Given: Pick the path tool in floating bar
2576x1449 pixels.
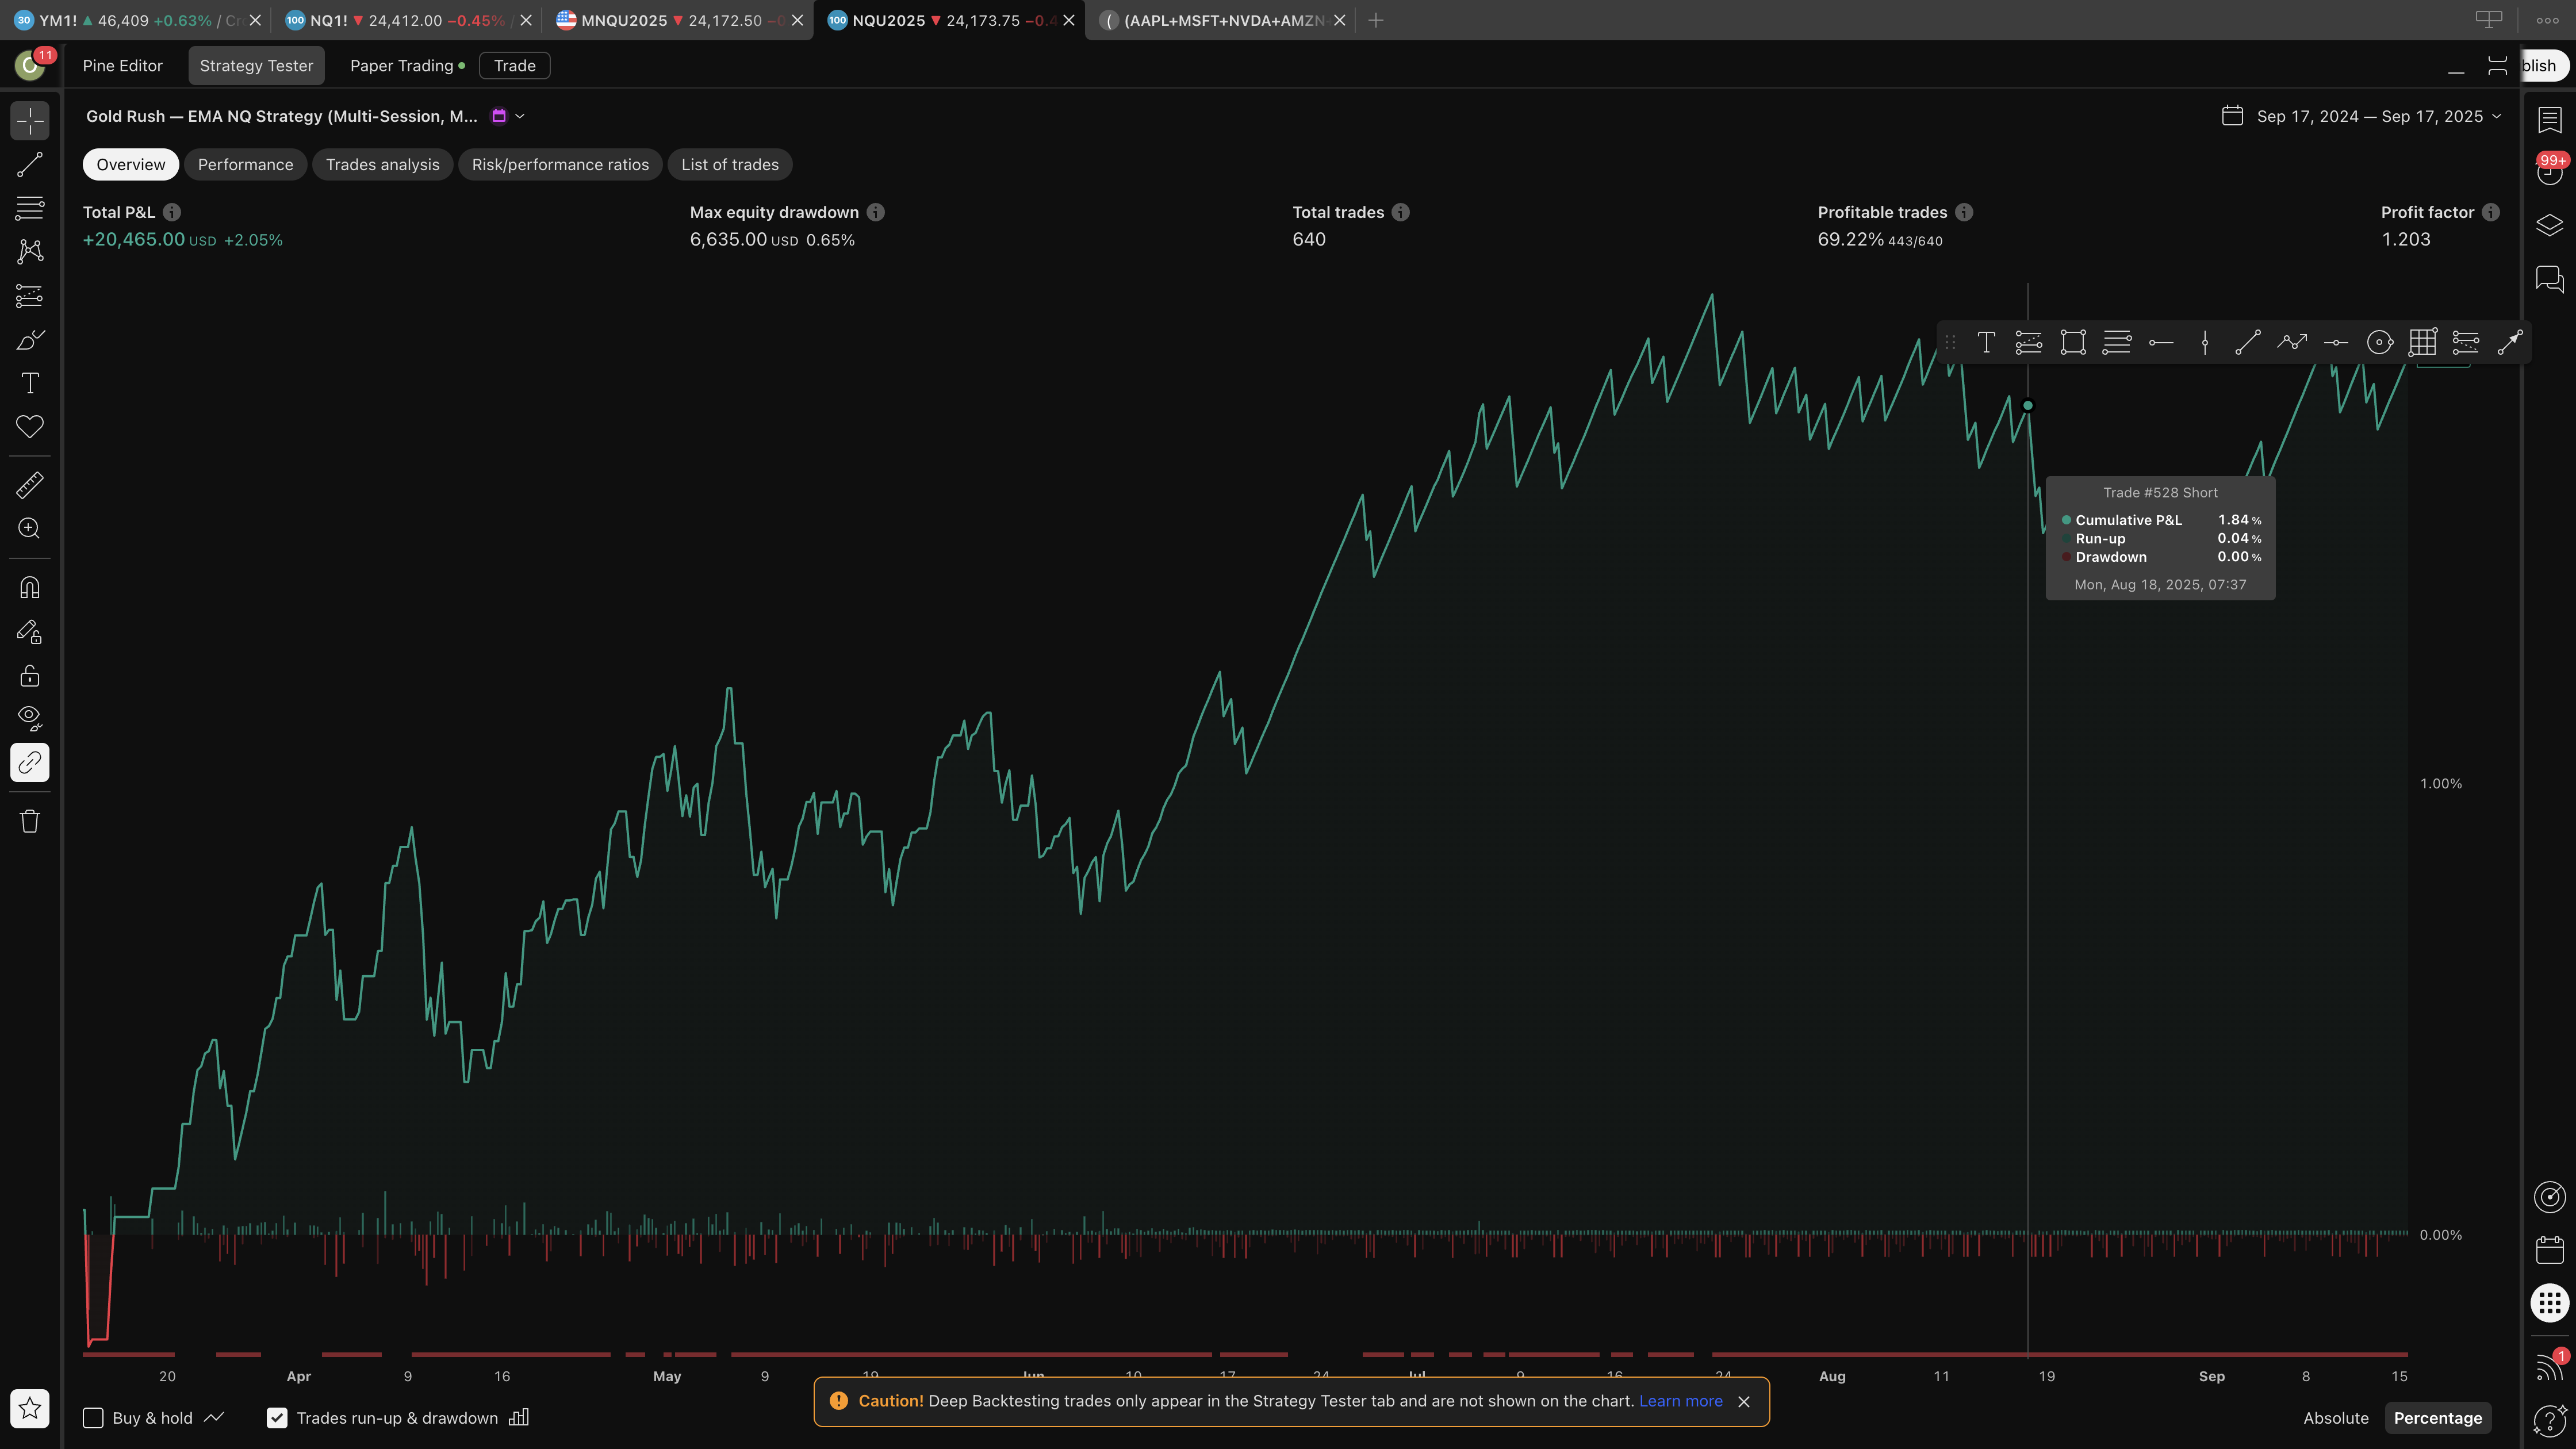Looking at the screenshot, I should click(2292, 343).
